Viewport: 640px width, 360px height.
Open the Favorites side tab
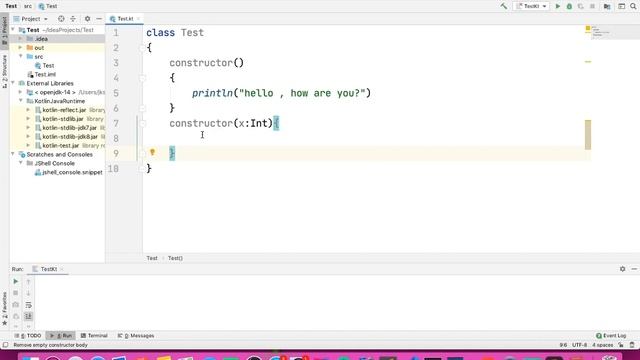coord(4,309)
